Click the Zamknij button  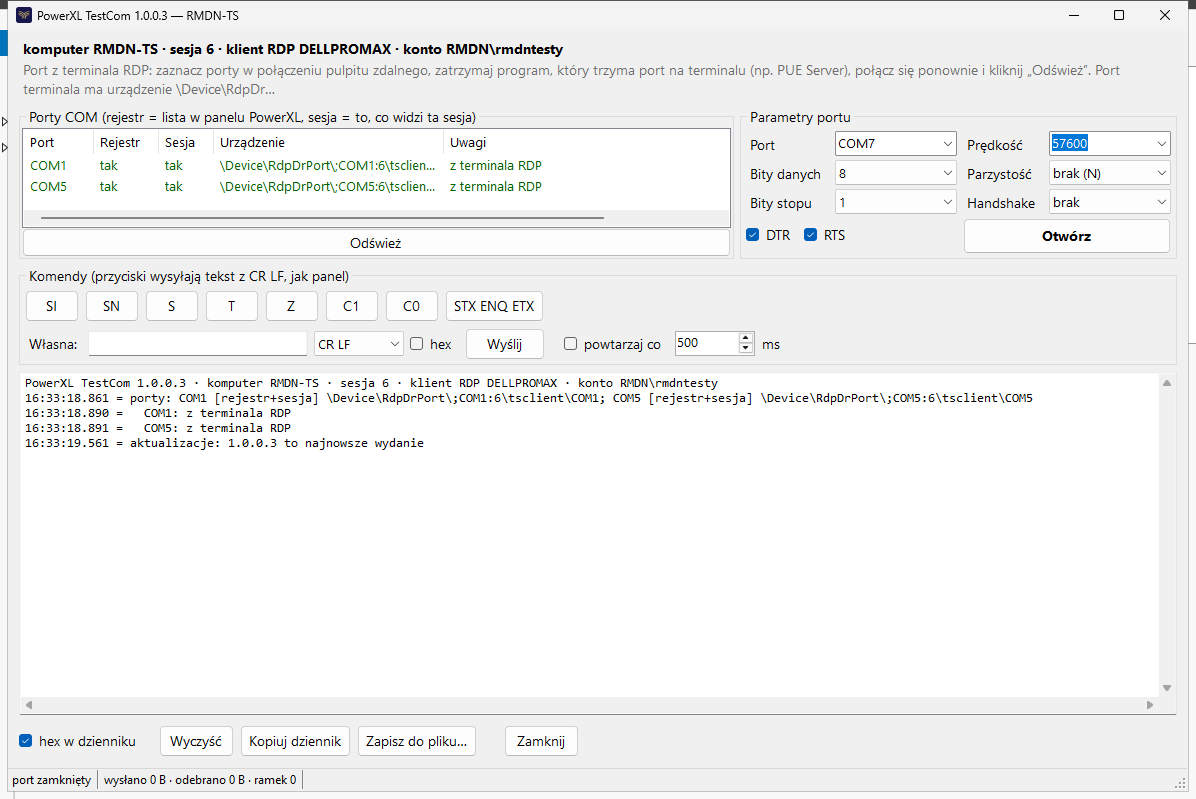[x=541, y=741]
